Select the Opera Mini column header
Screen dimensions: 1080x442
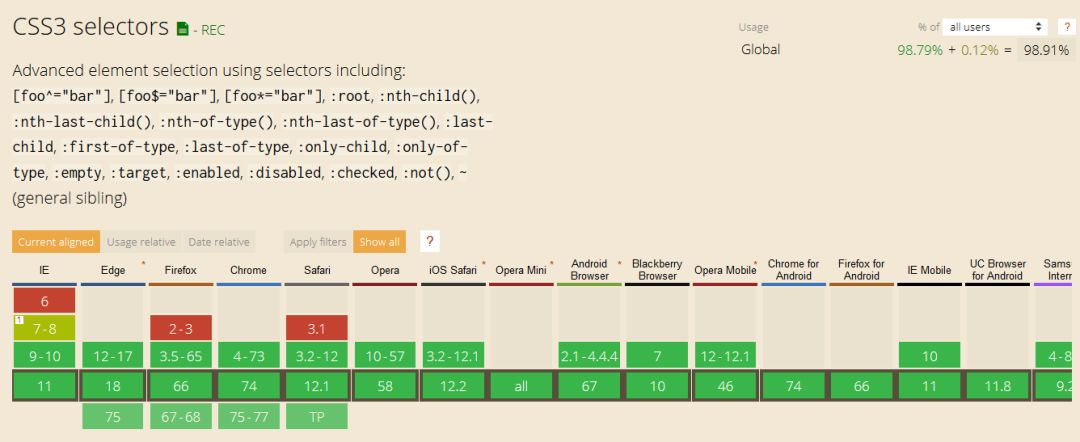(x=521, y=271)
